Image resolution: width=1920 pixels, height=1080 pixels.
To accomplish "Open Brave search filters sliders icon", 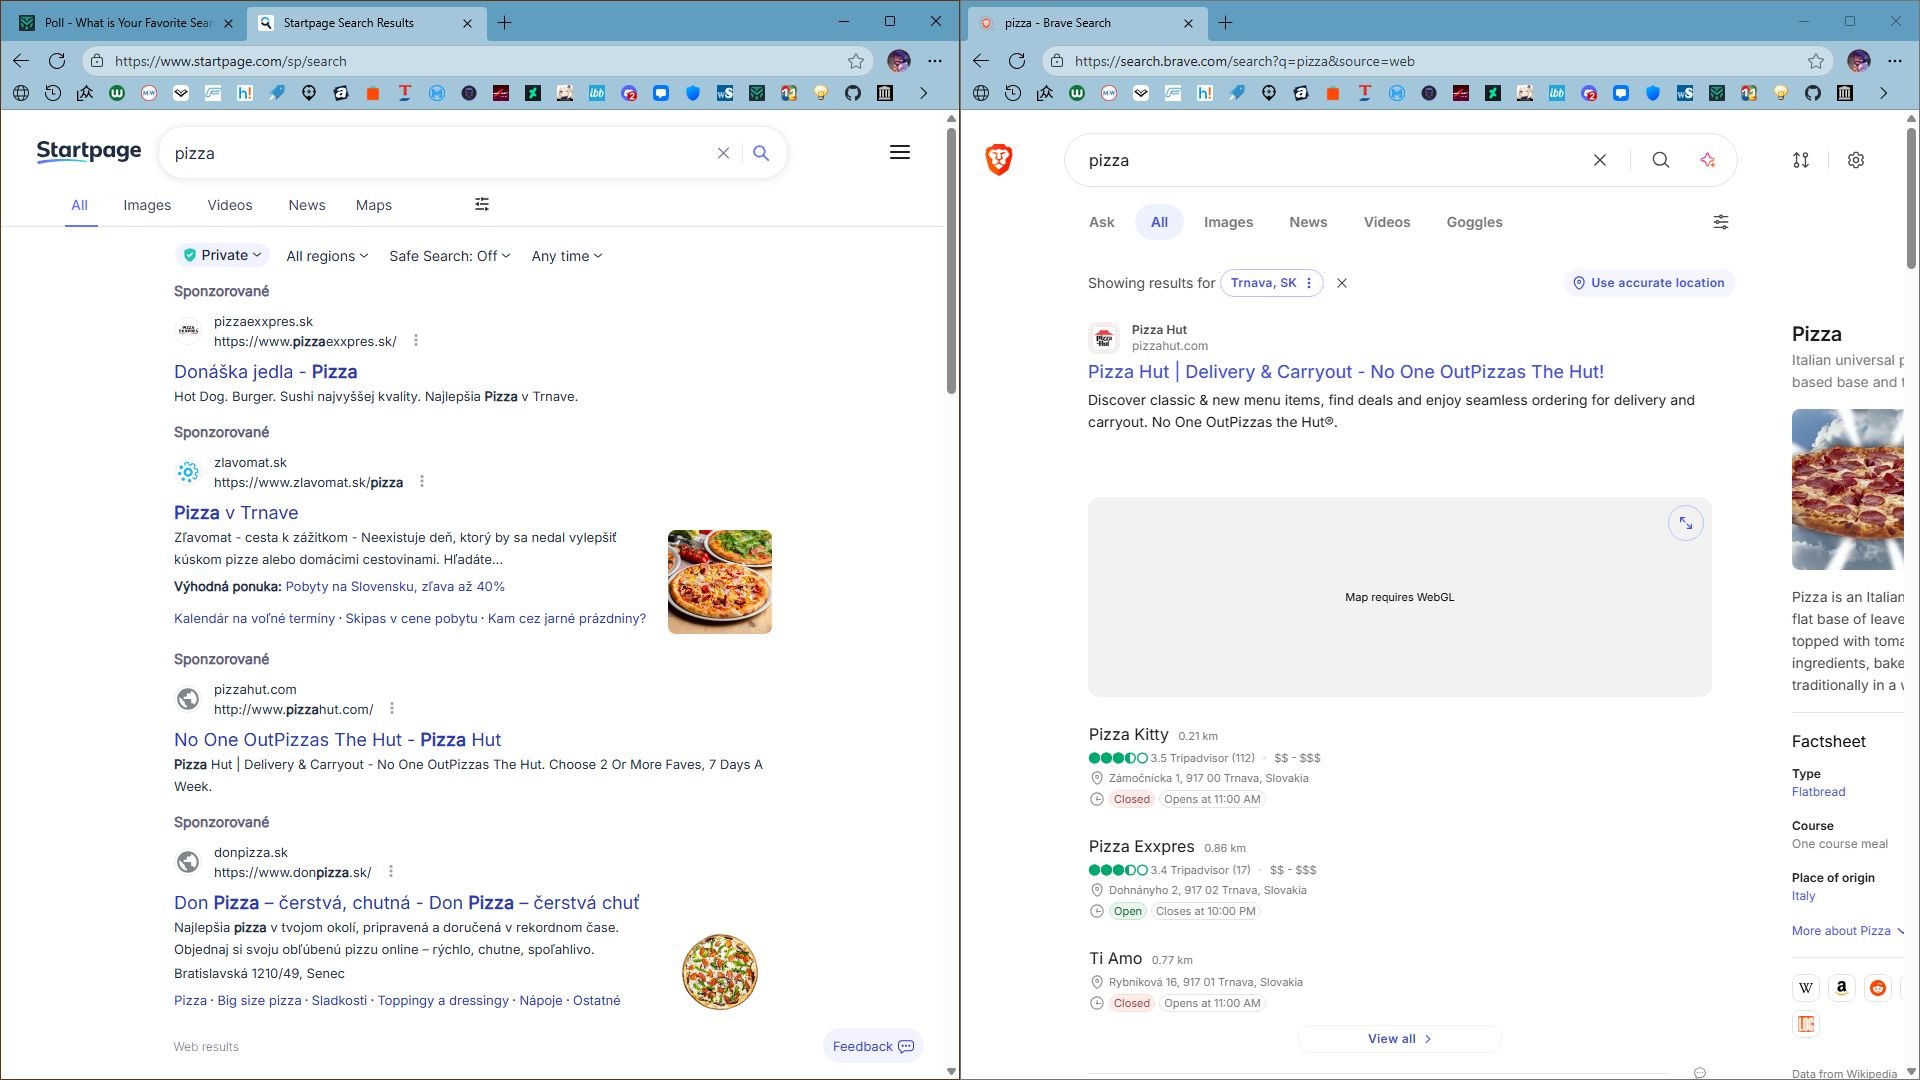I will 1721,222.
